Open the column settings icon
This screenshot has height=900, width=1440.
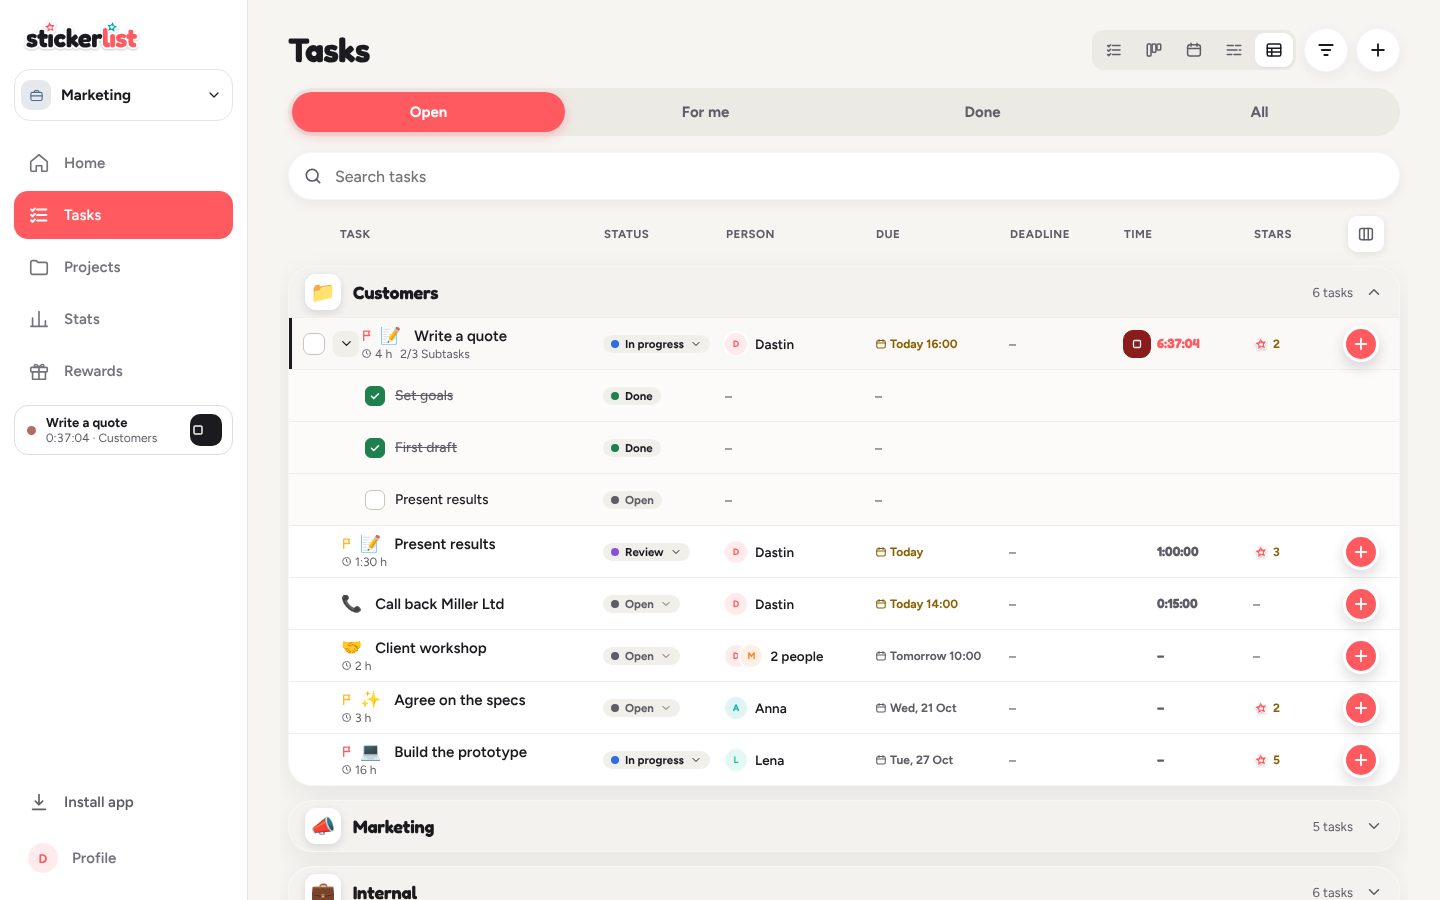1366,234
